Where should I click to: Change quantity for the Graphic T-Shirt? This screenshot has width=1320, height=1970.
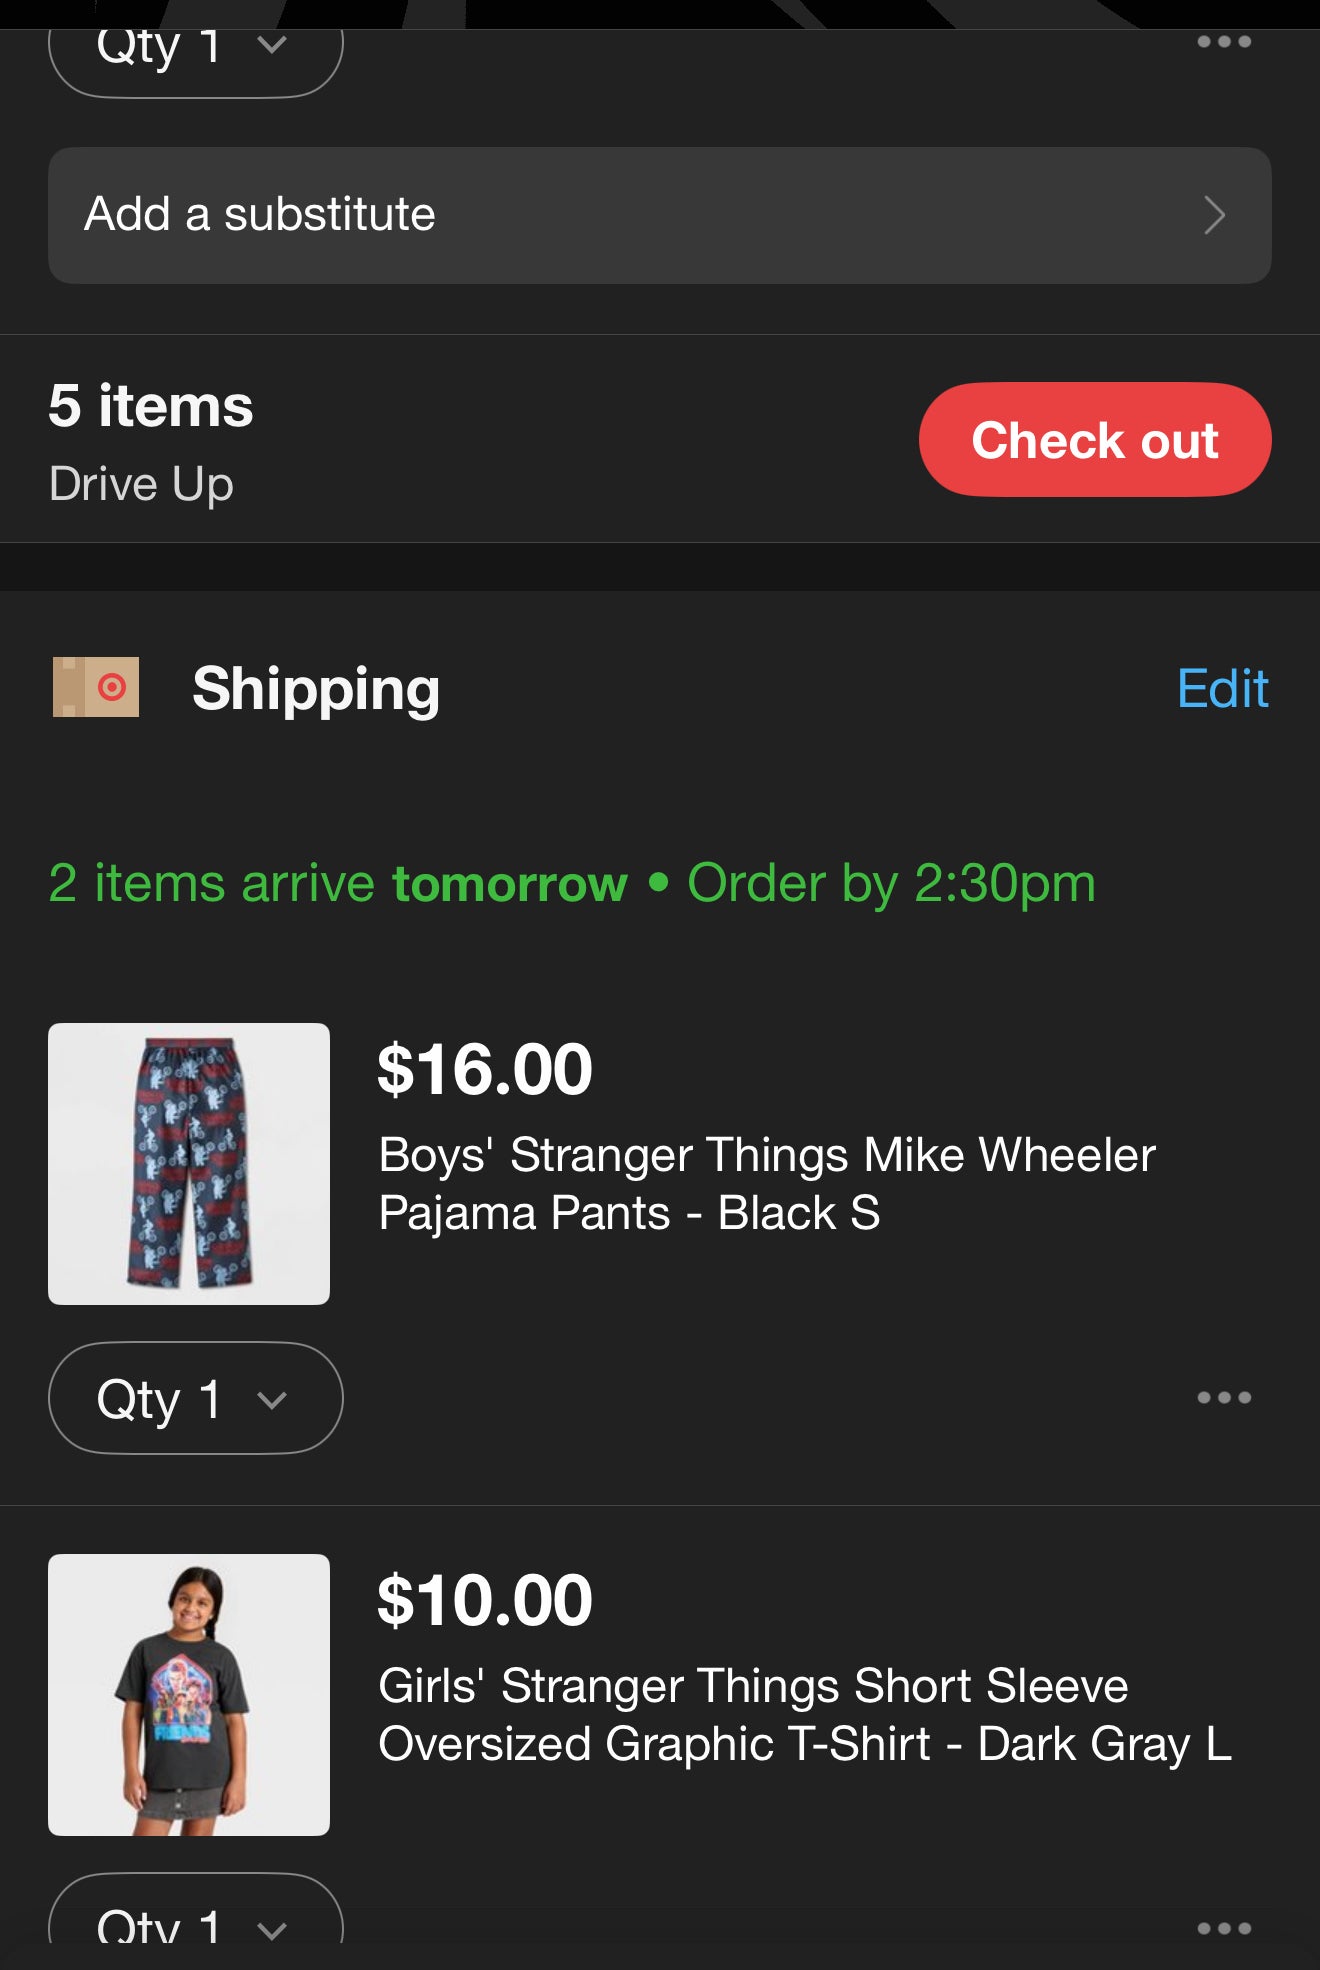[x=195, y=1922]
